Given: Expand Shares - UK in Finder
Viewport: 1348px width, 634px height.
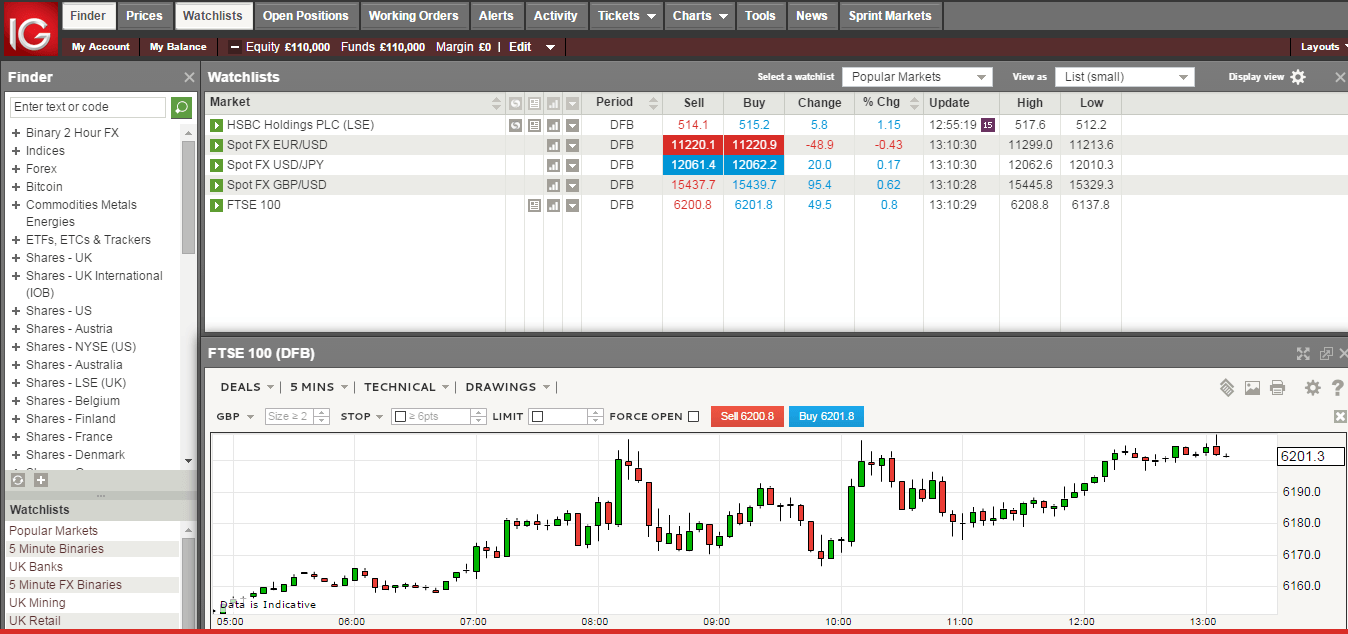Looking at the screenshot, I should [x=16, y=258].
